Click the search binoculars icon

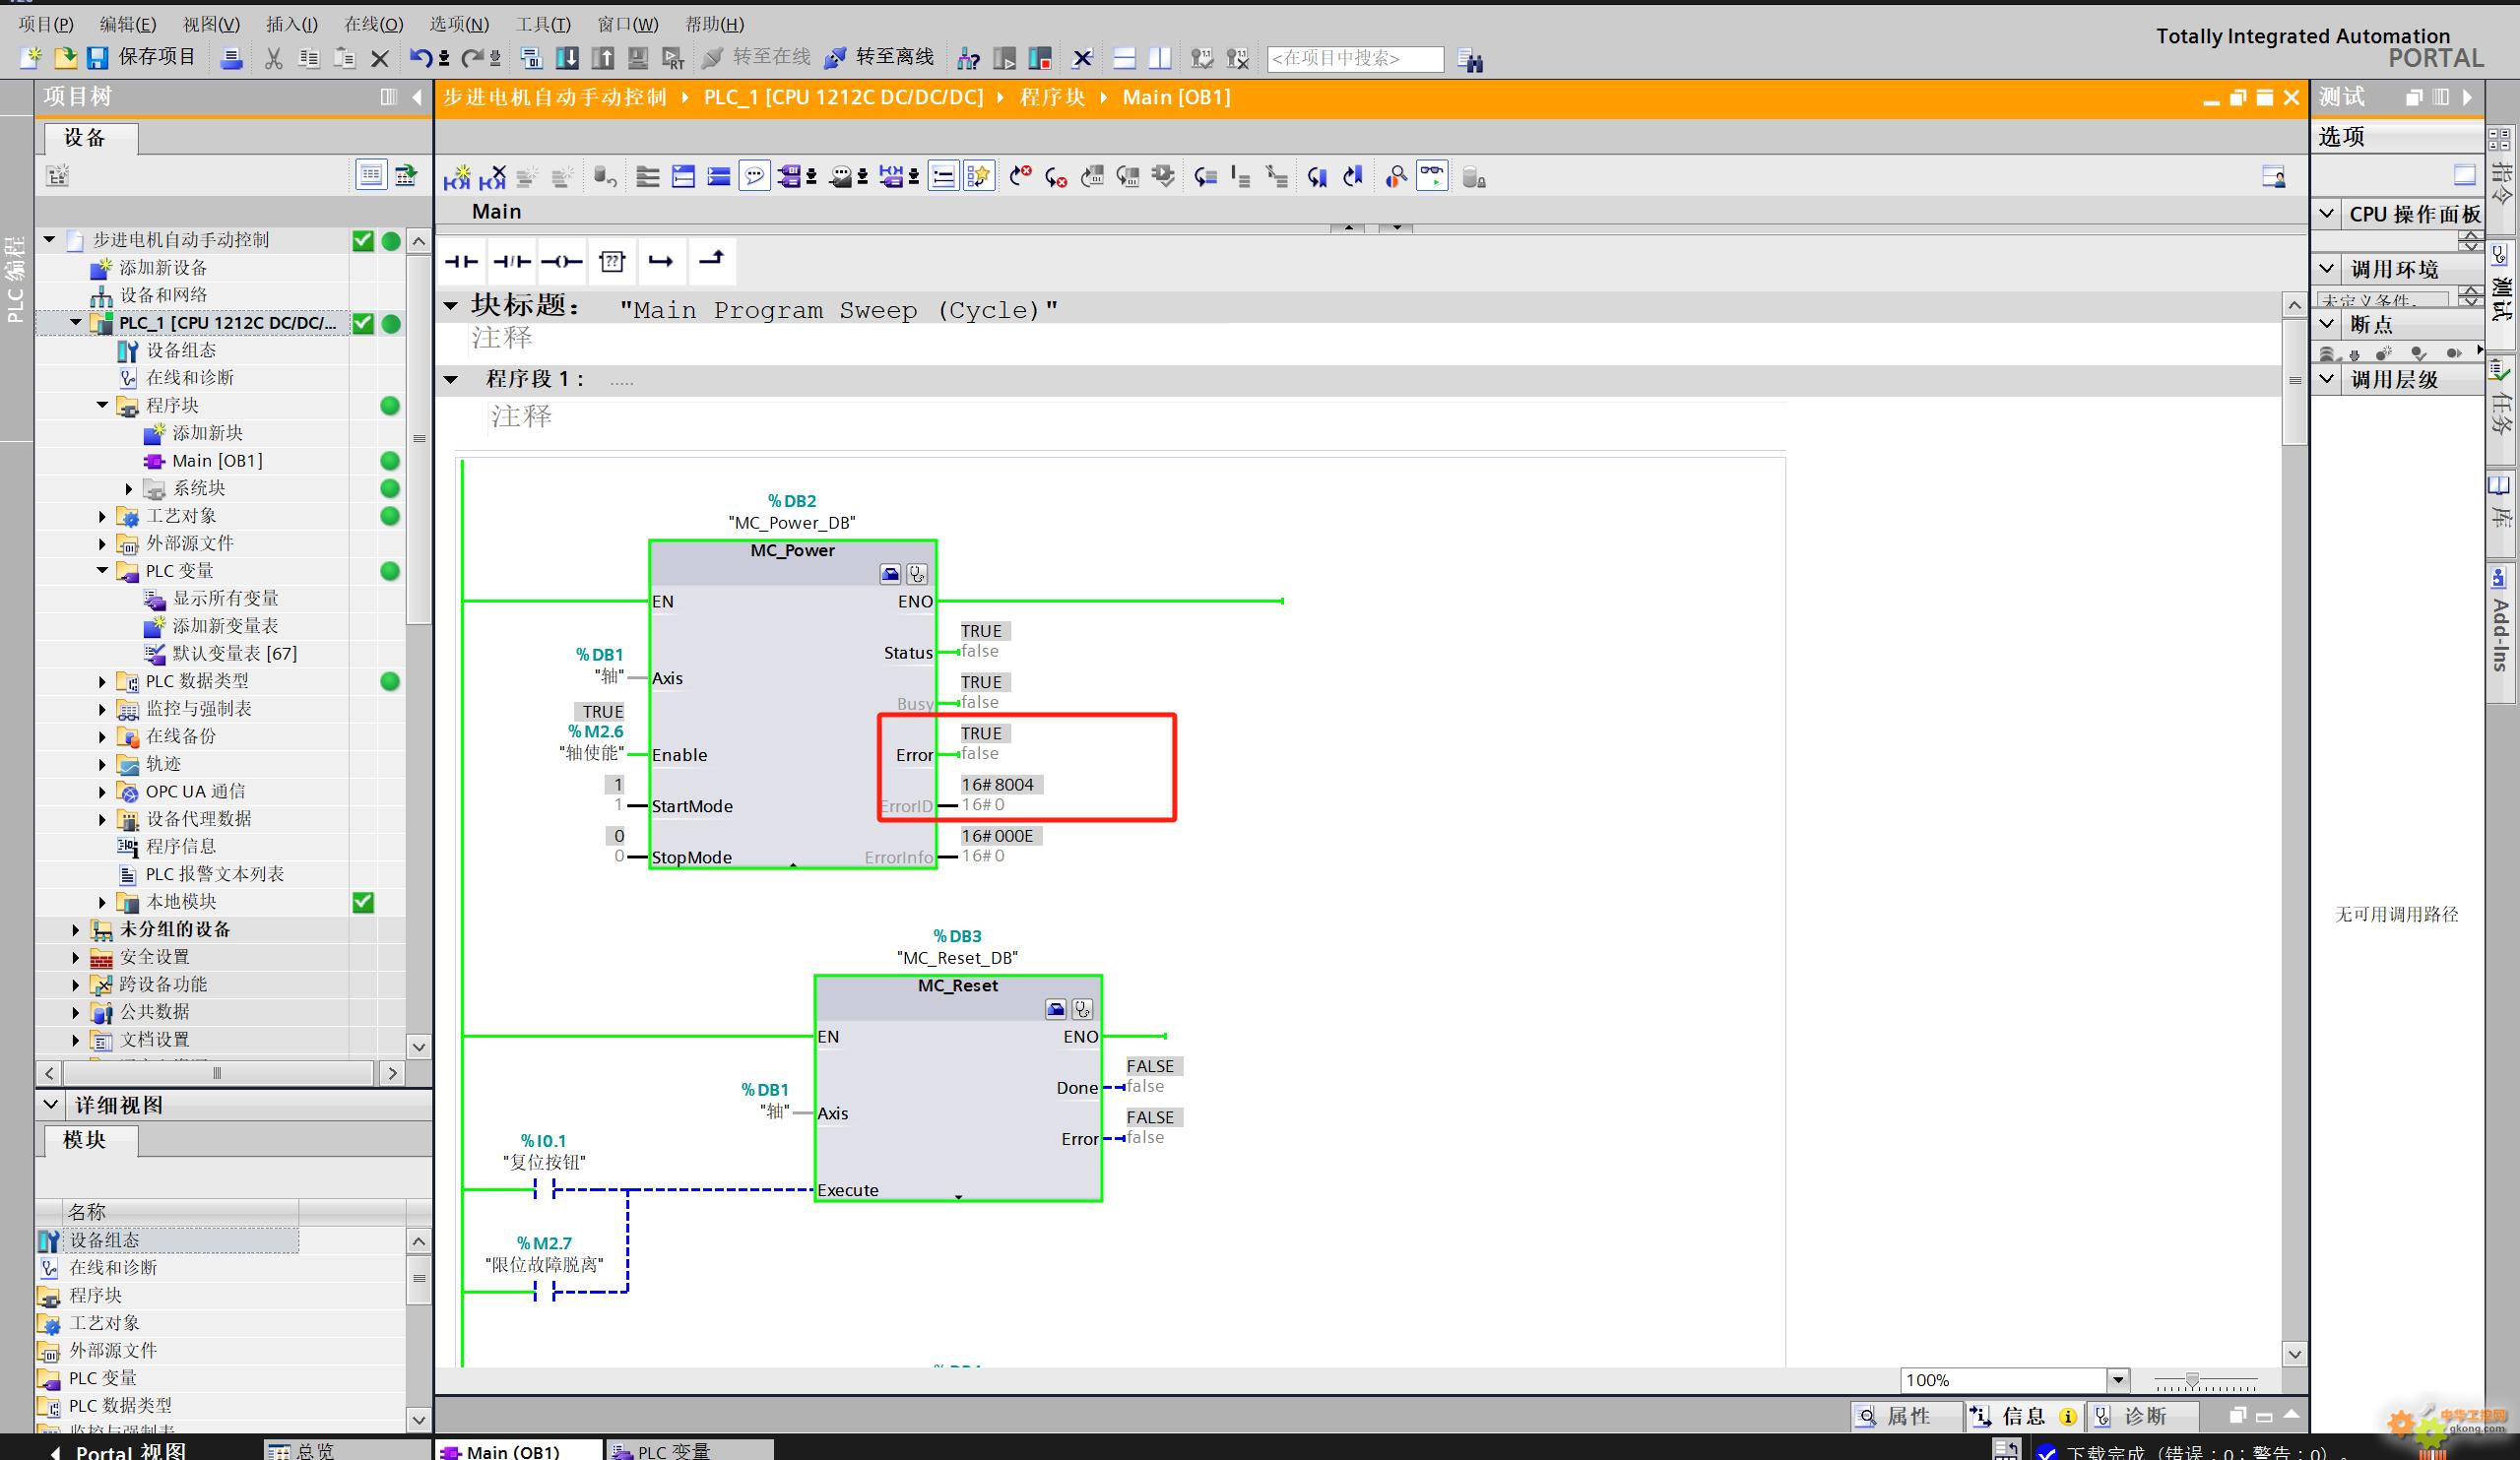1470,60
